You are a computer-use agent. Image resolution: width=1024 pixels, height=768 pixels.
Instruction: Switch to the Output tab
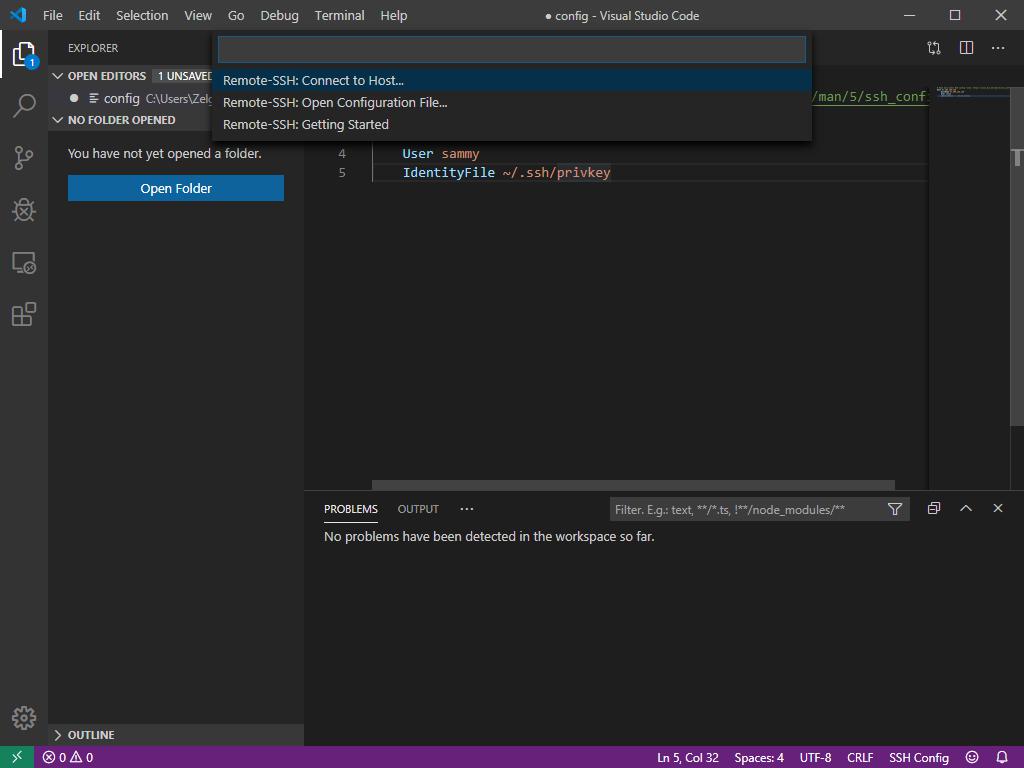(x=418, y=509)
